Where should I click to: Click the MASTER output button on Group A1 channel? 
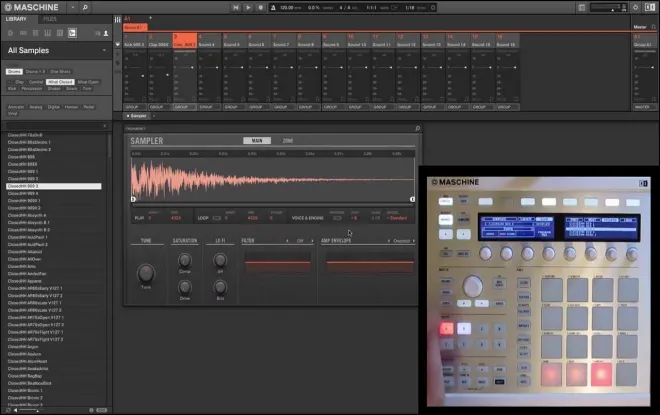pyautogui.click(x=643, y=107)
